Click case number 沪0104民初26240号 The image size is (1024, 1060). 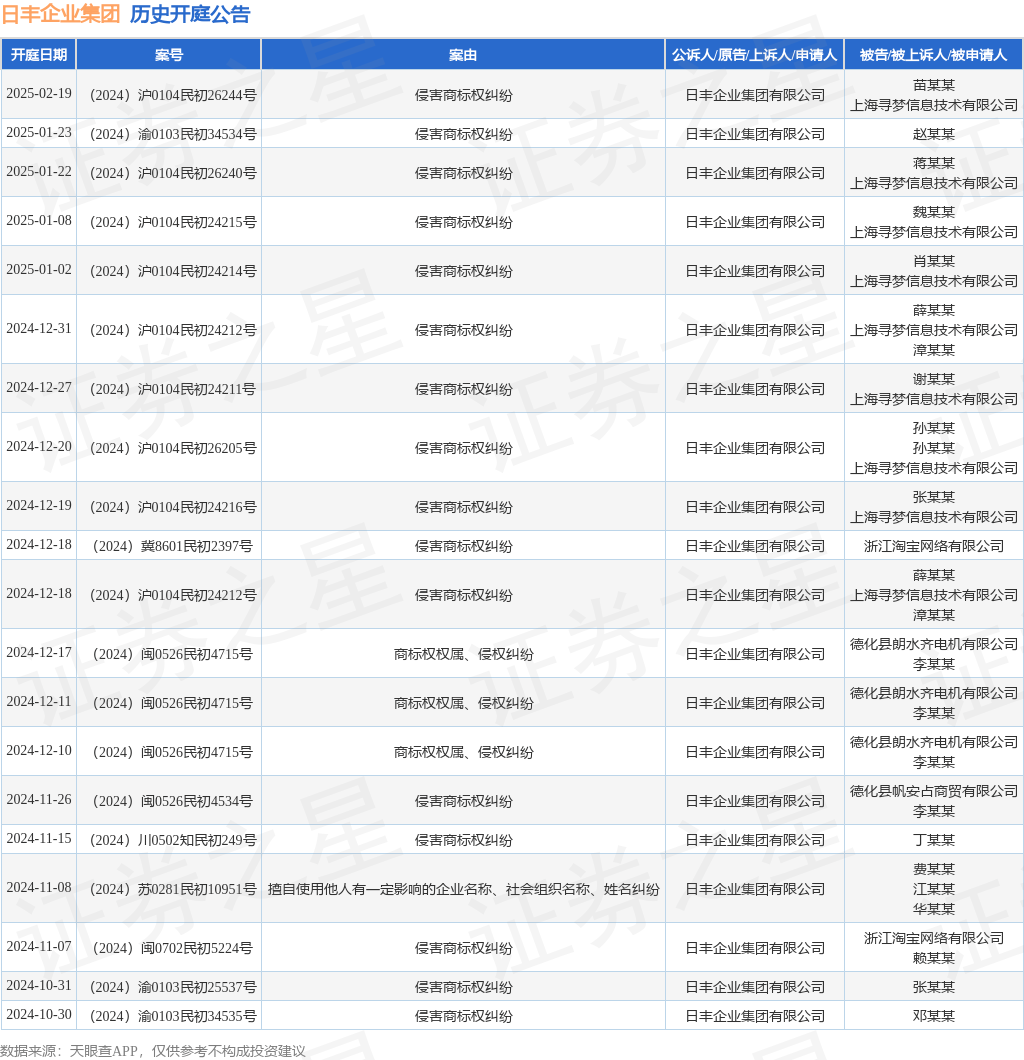tap(173, 173)
